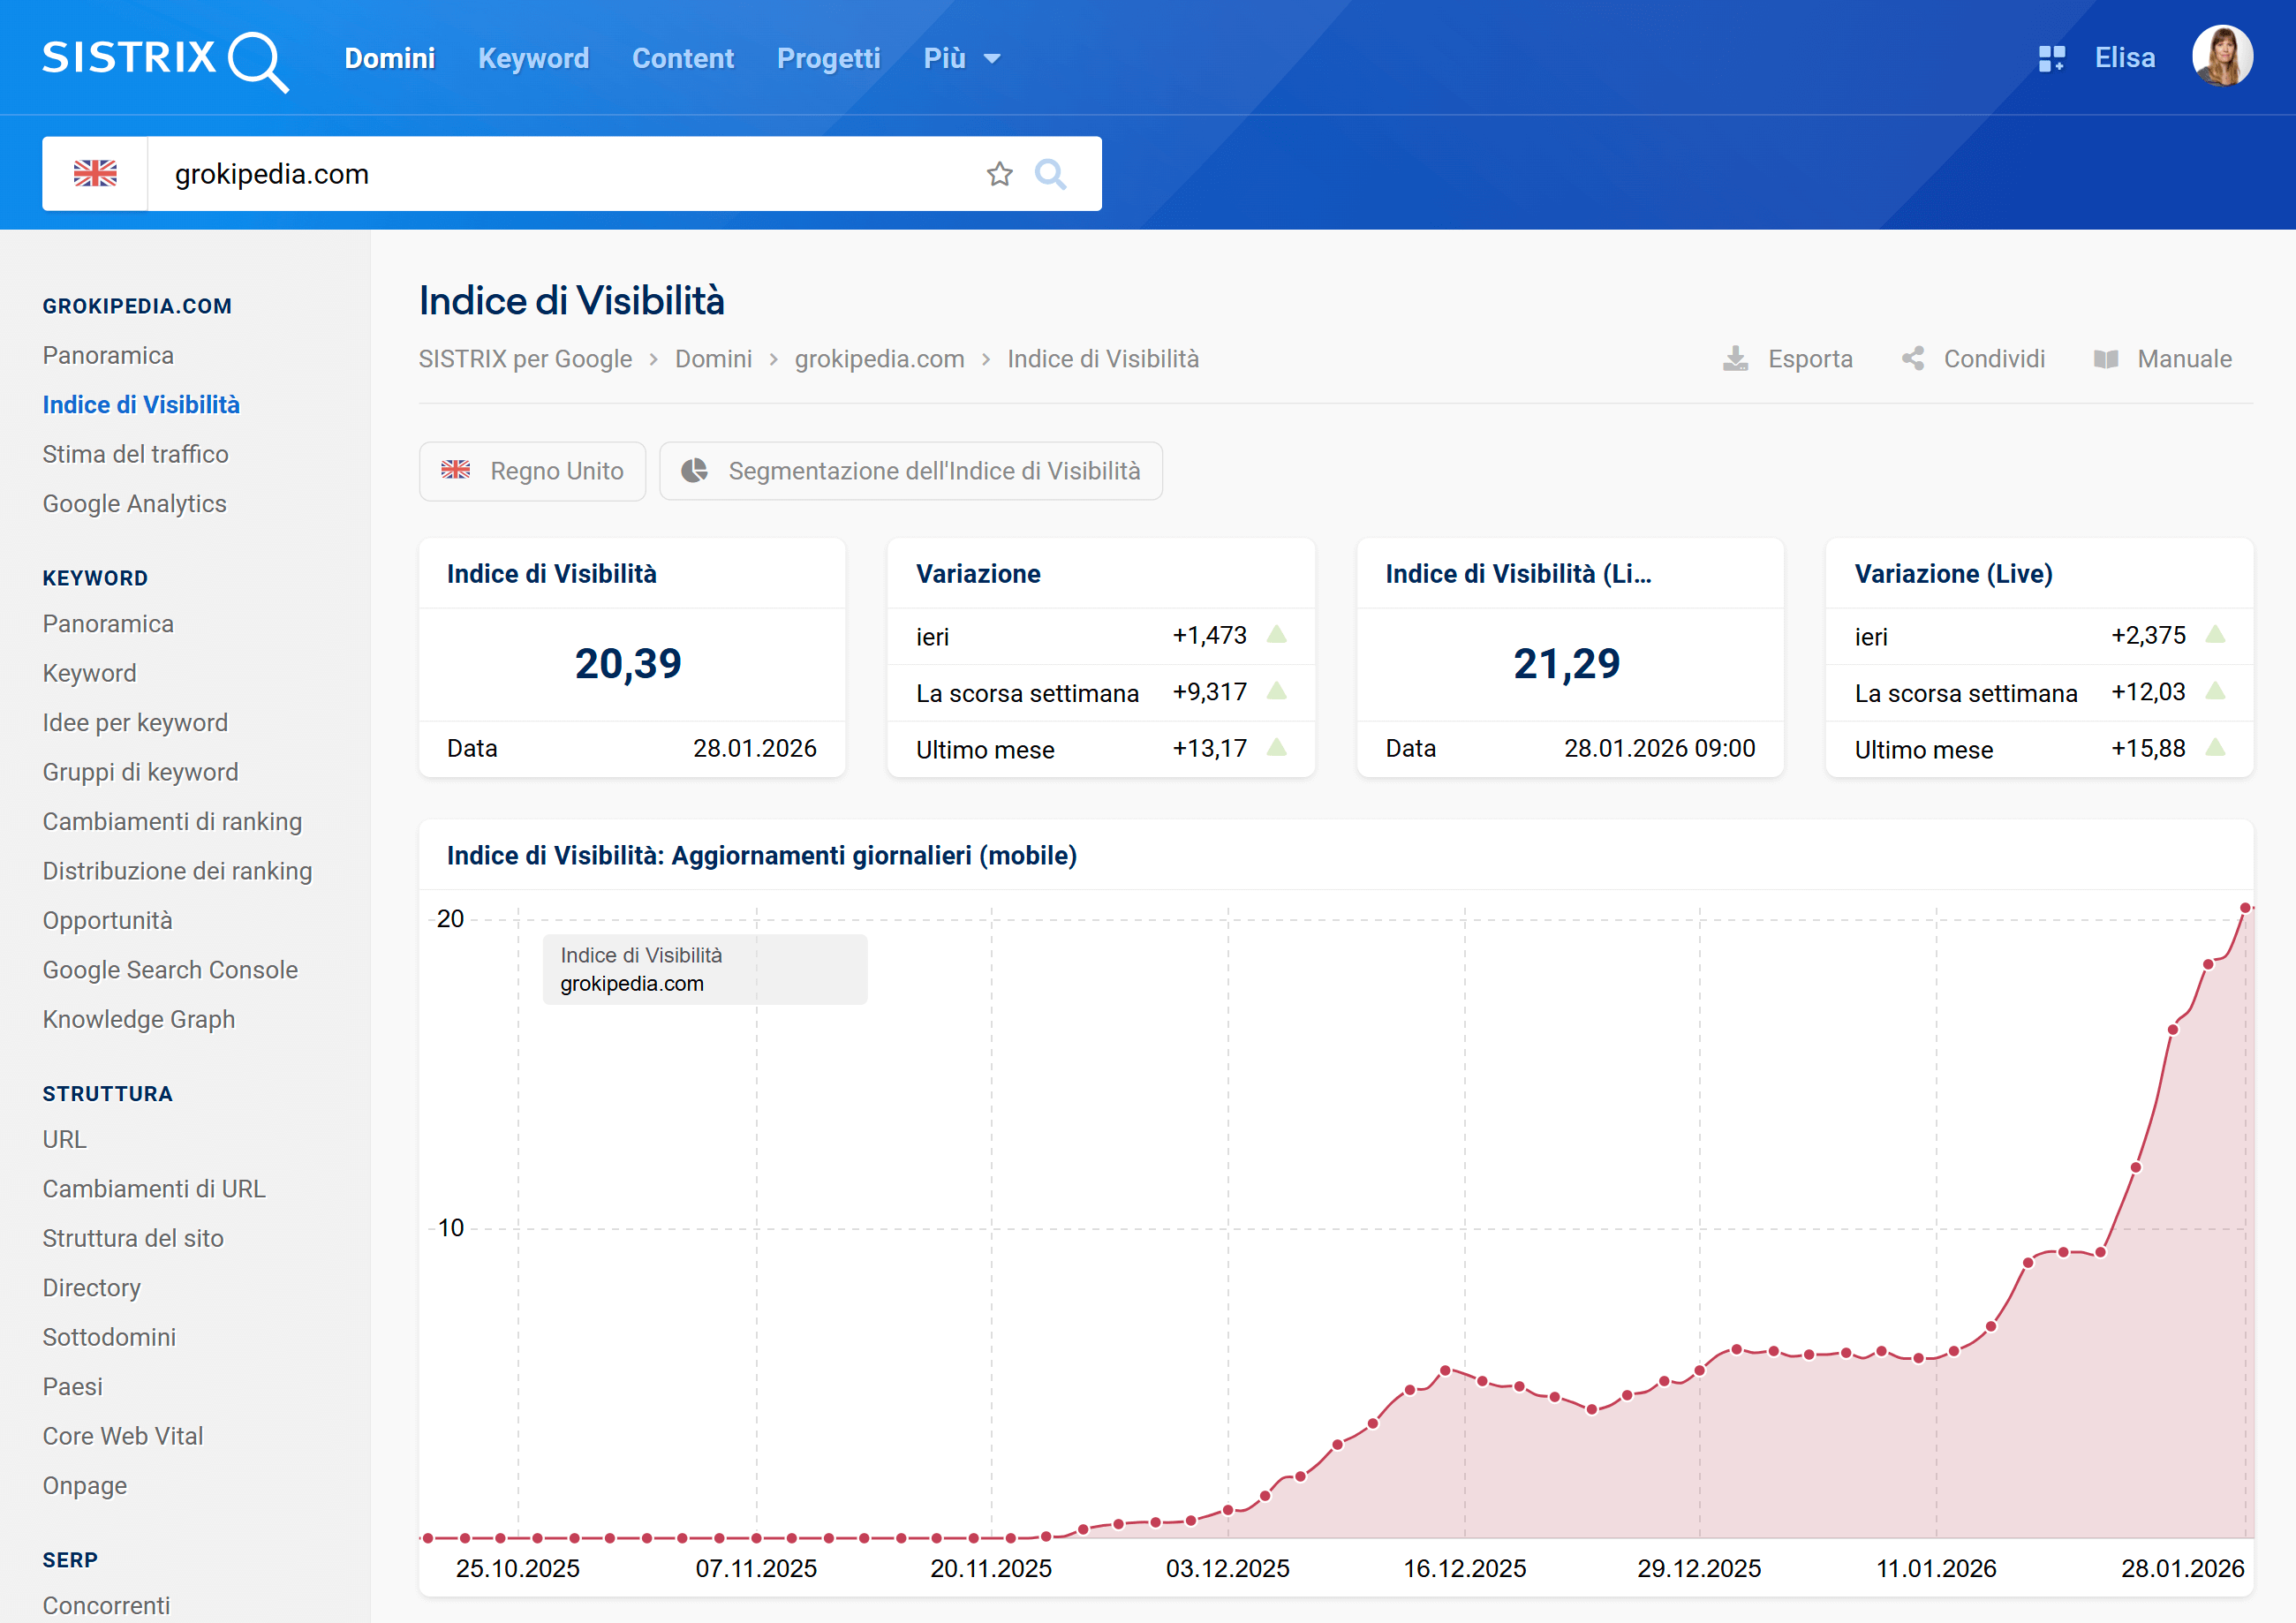This screenshot has width=2296, height=1623.
Task: Open the Progetti menu
Action: point(828,58)
